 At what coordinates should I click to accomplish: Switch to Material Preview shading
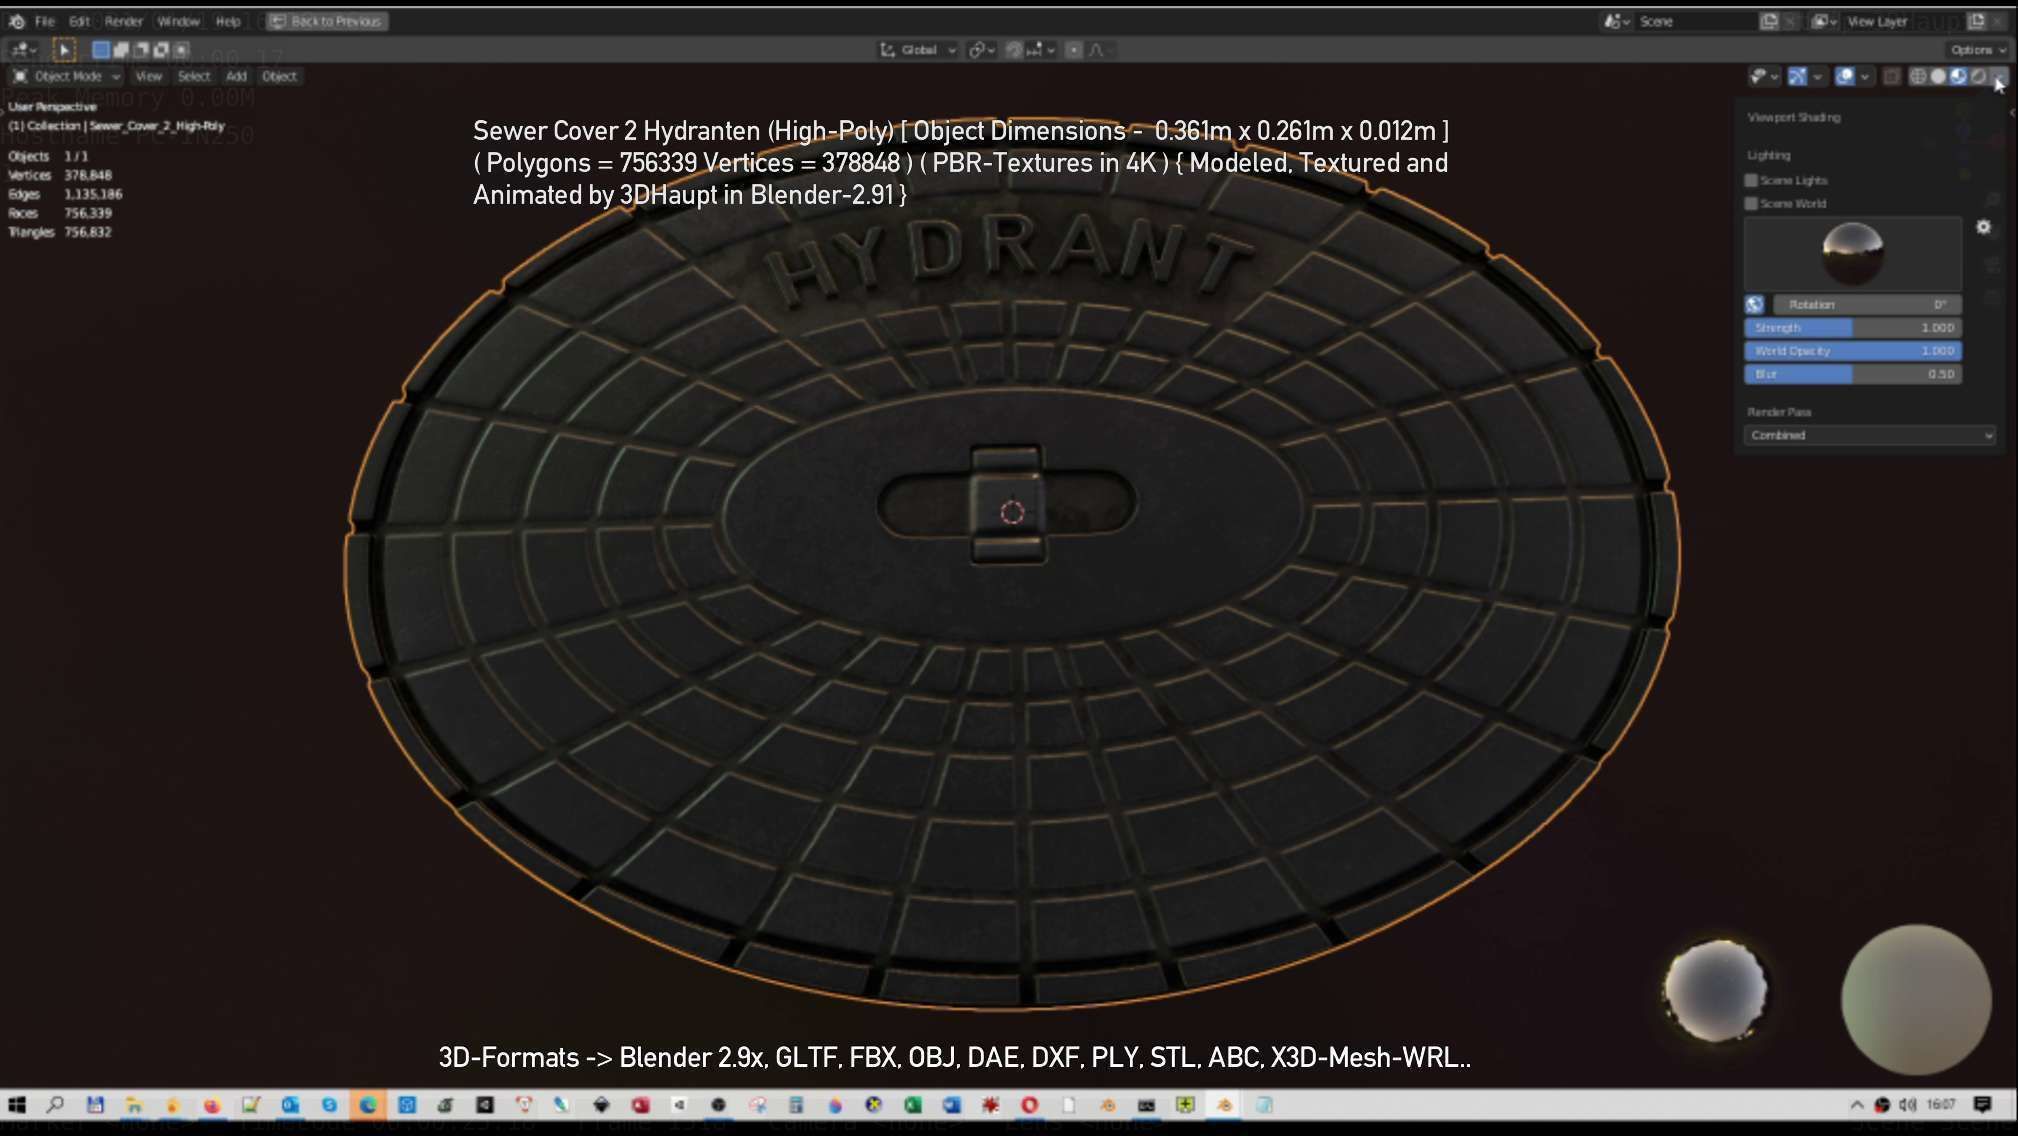(x=1958, y=76)
